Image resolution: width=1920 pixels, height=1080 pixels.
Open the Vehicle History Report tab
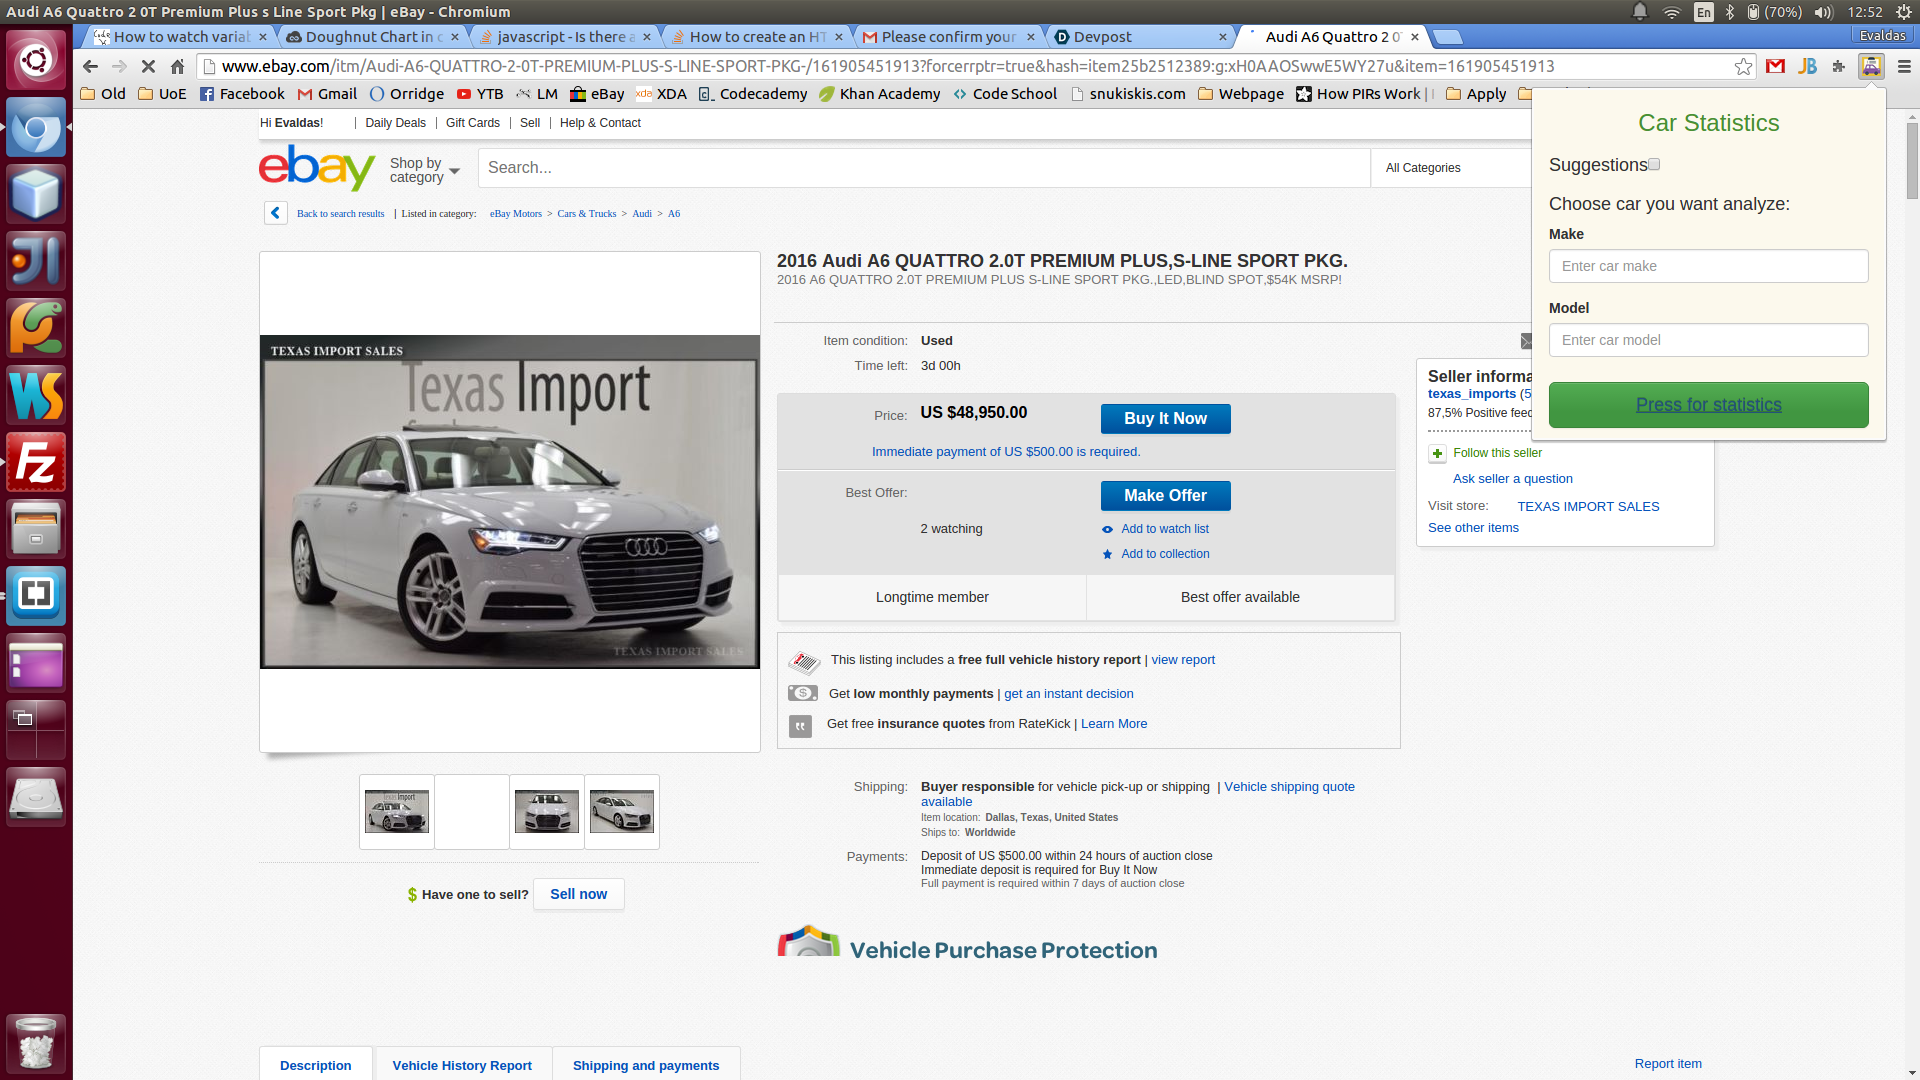[x=462, y=1065]
